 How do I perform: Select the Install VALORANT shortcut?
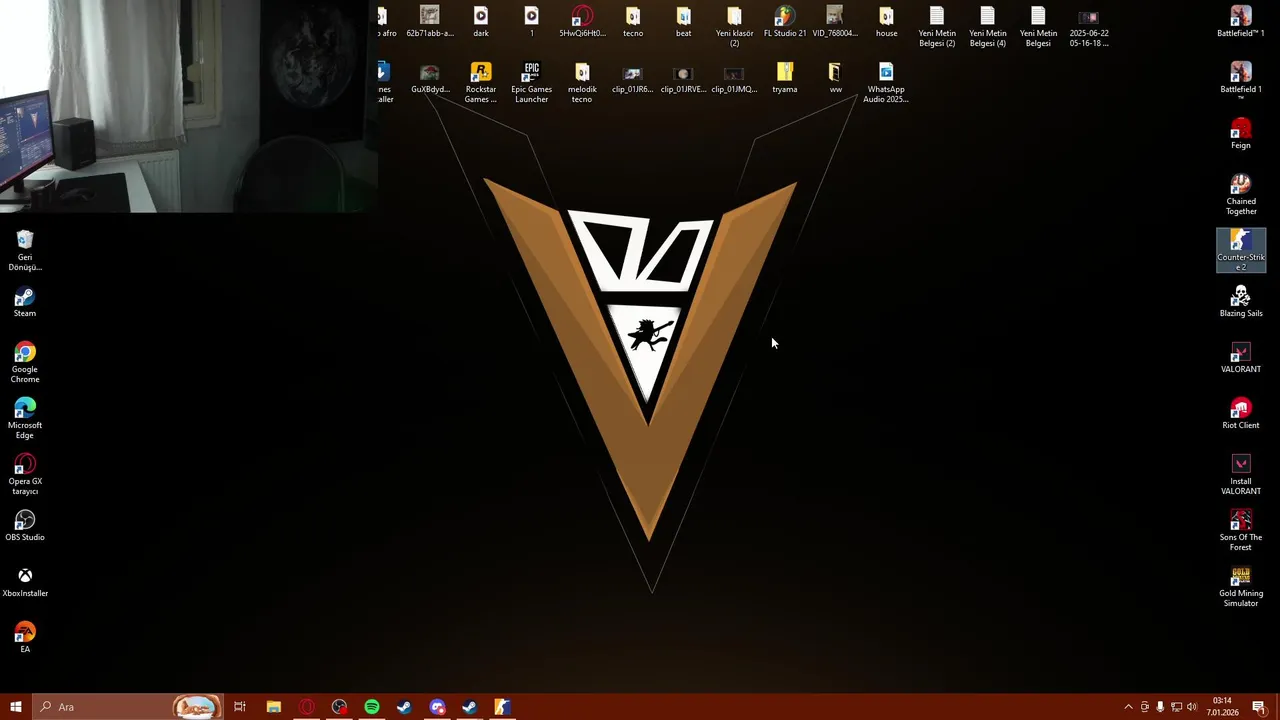point(1241,474)
